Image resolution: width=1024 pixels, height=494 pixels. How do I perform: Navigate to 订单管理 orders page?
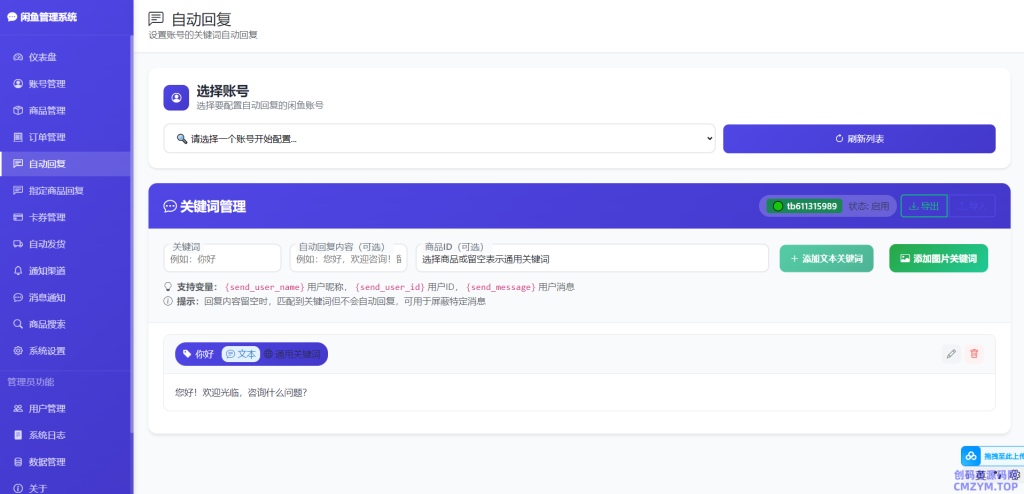(x=46, y=137)
